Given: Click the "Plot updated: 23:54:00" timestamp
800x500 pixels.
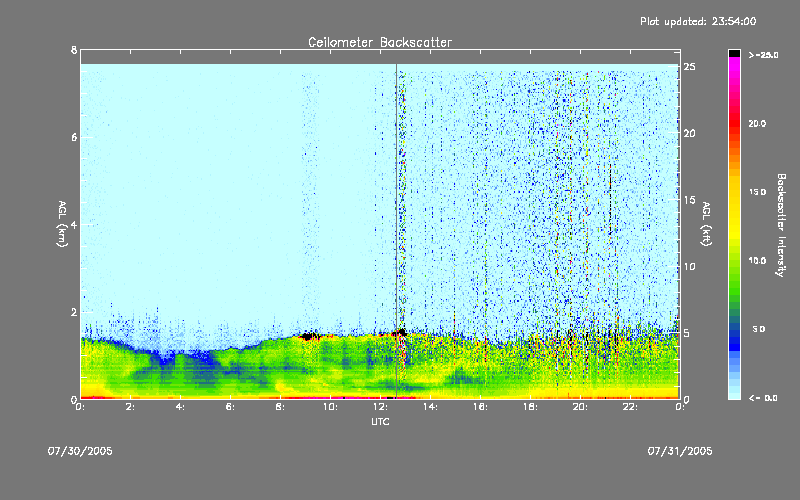Looking at the screenshot, I should (698, 21).
